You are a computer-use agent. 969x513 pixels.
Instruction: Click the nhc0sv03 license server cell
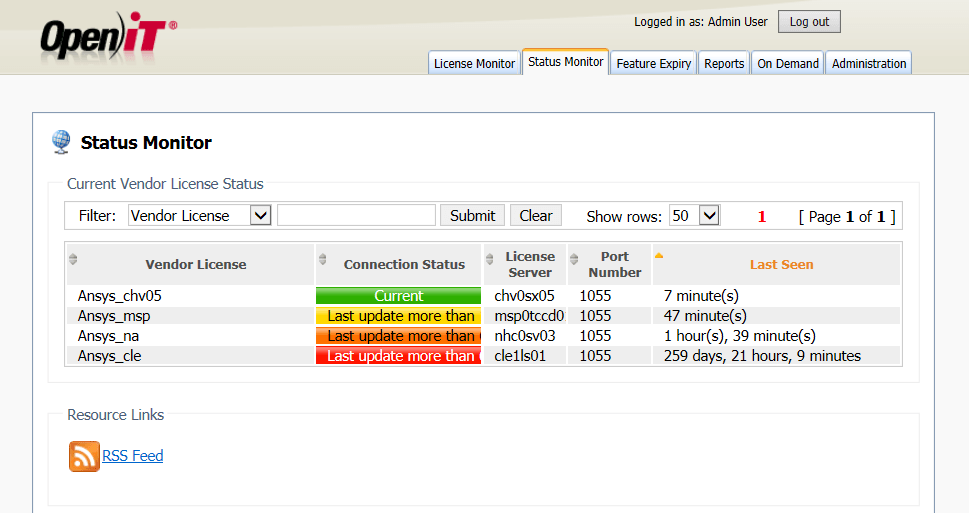tap(525, 336)
